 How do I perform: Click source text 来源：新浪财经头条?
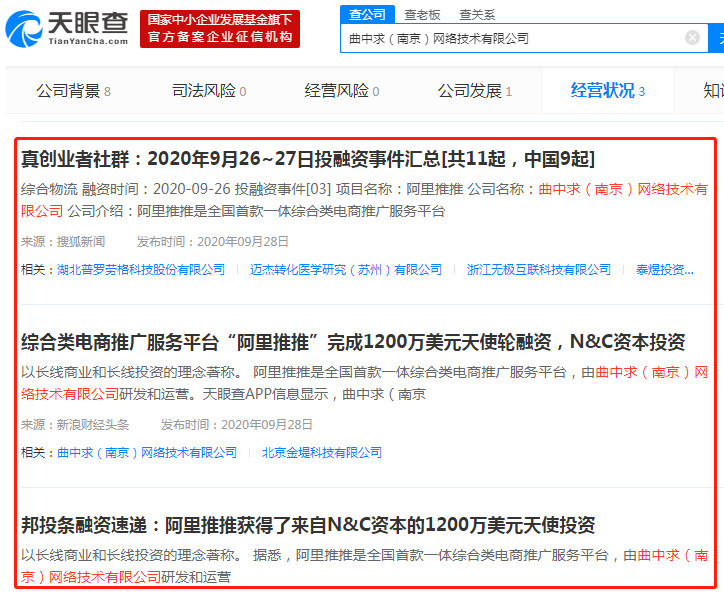coord(75,425)
